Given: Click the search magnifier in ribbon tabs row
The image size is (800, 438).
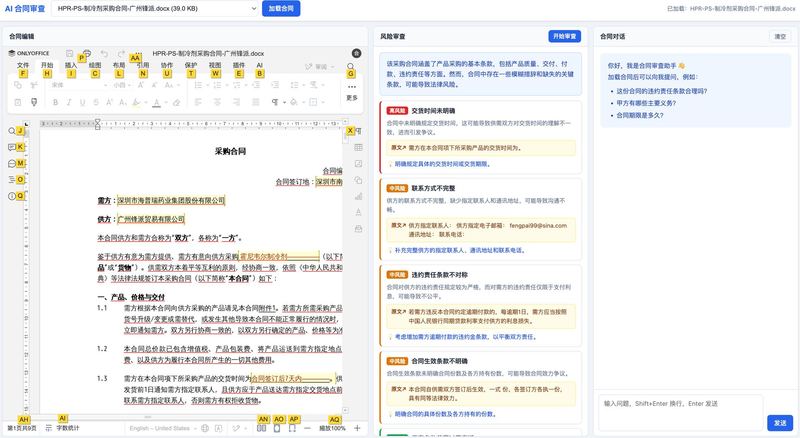Looking at the screenshot, I should coord(351,66).
